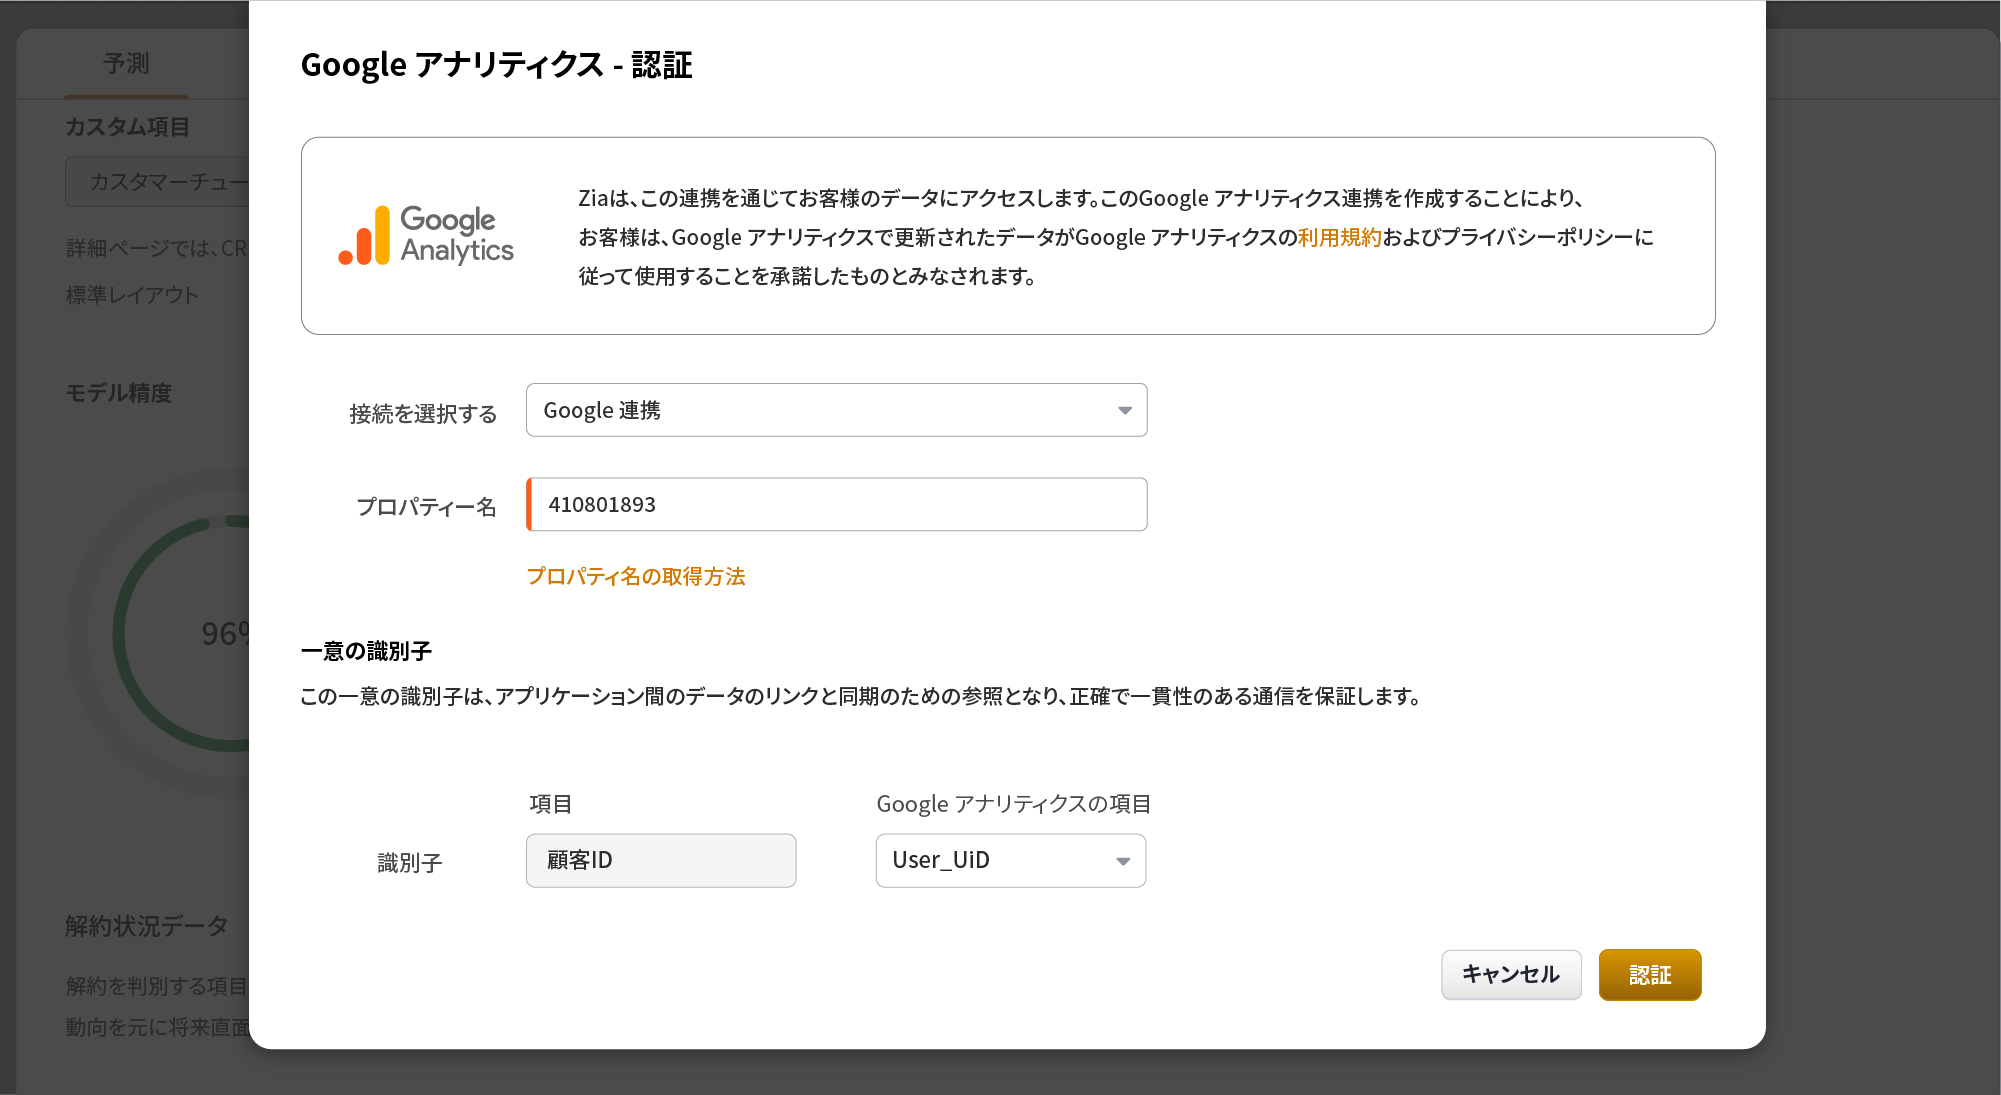Click the プロパティー名 label
This screenshot has width=2001, height=1095.
(x=426, y=507)
